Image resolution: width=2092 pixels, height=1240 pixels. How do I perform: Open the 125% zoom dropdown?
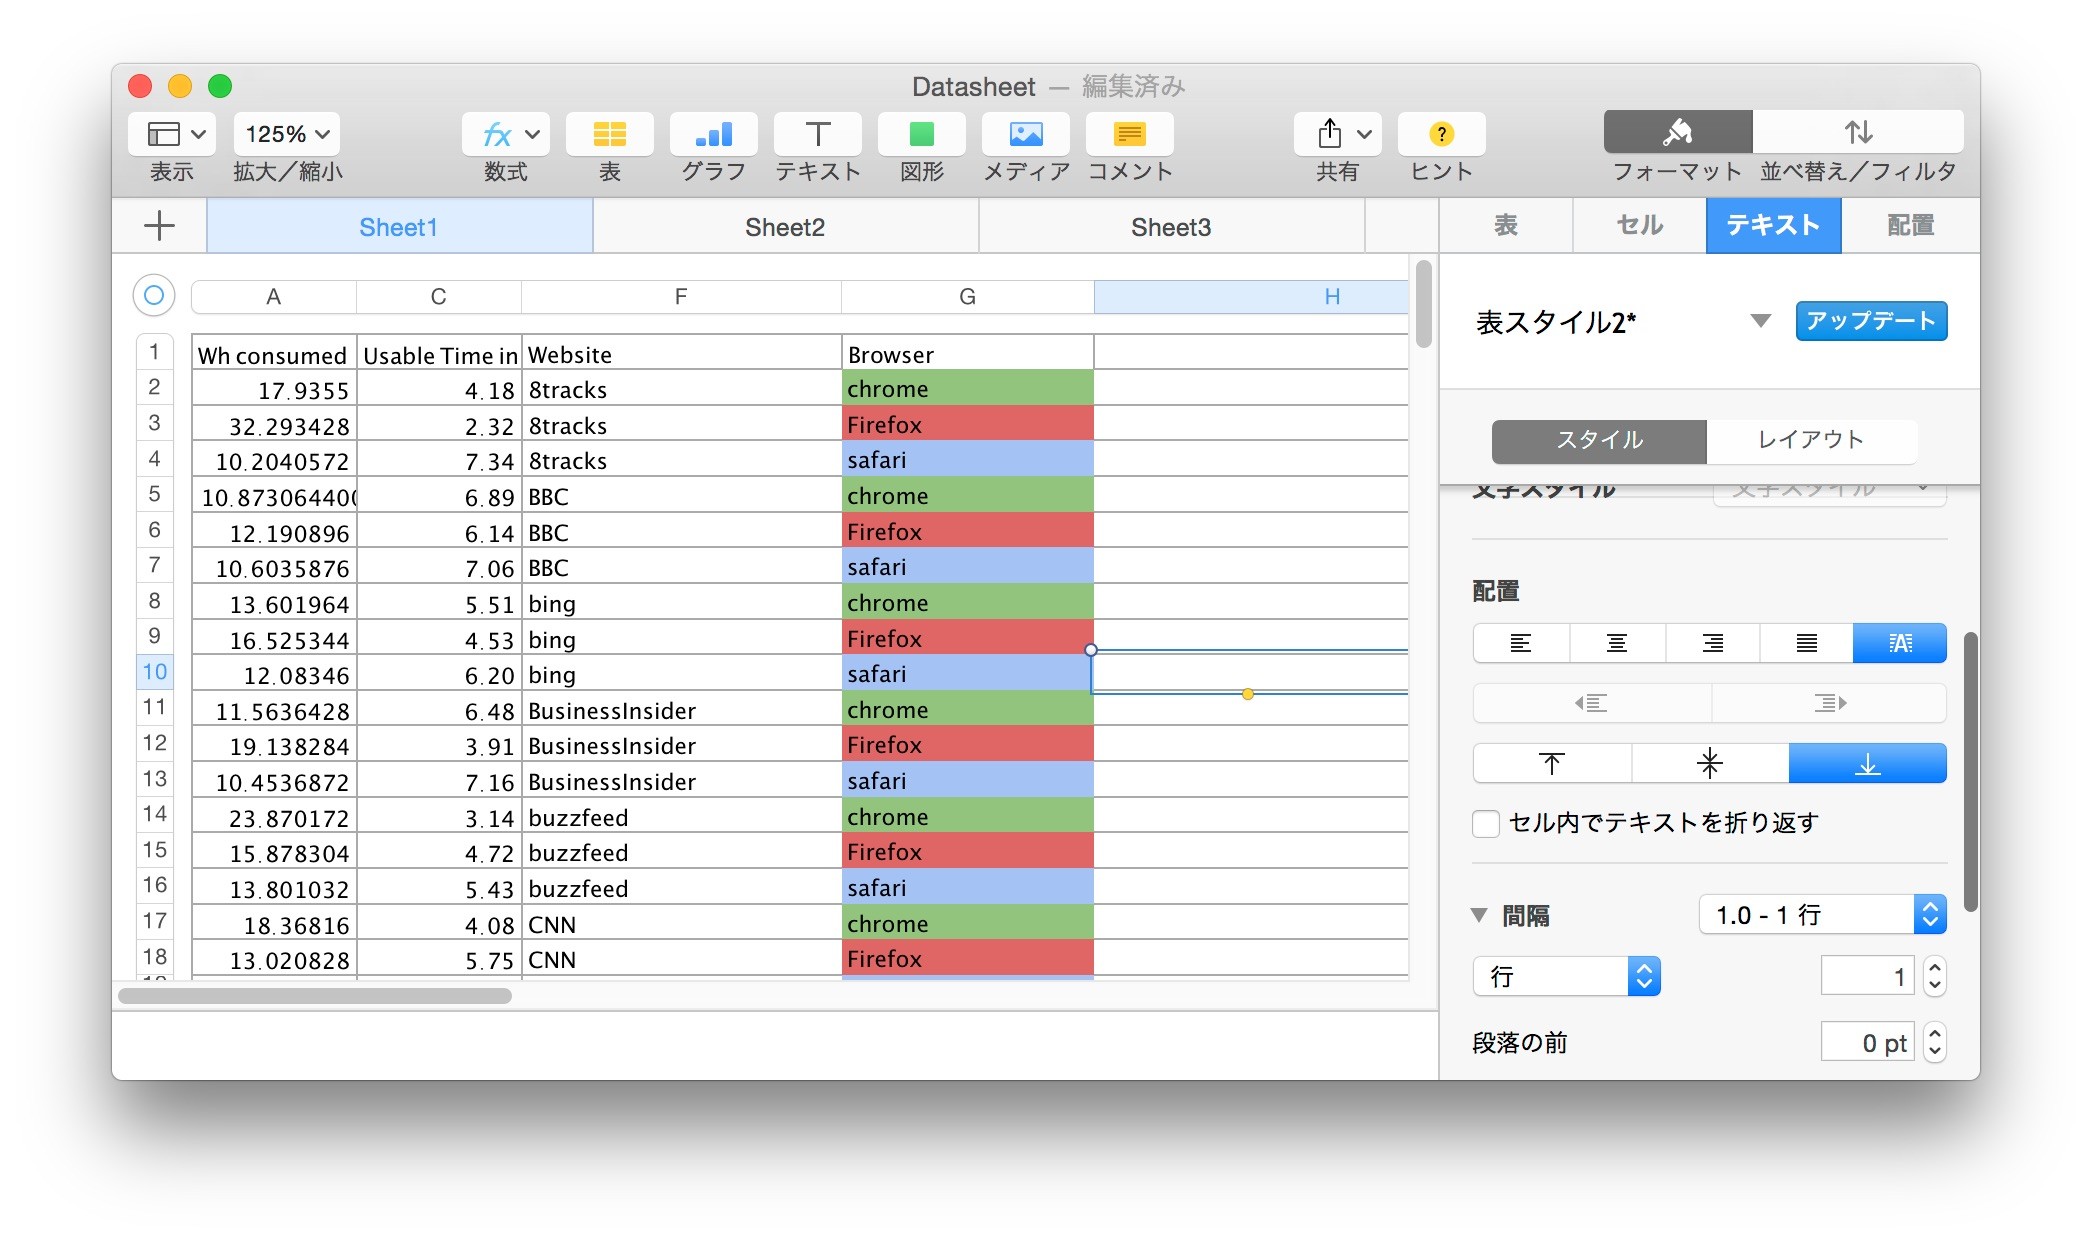click(x=287, y=134)
